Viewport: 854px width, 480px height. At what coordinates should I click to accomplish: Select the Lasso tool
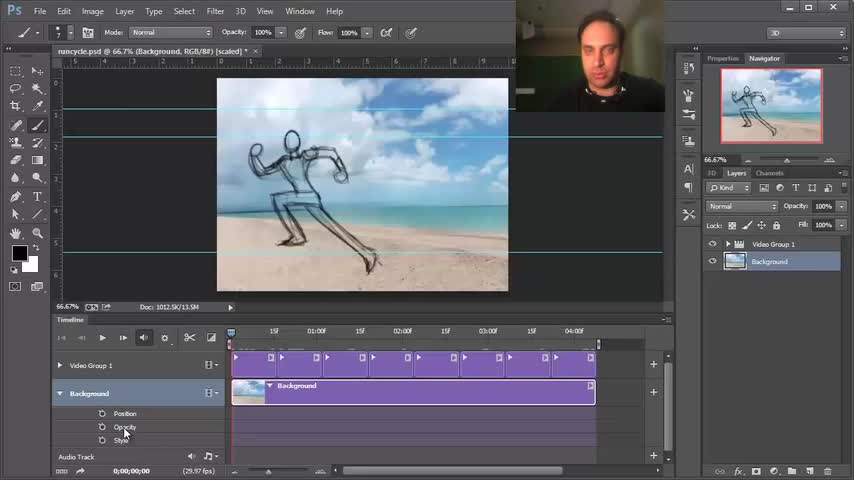tap(15, 88)
